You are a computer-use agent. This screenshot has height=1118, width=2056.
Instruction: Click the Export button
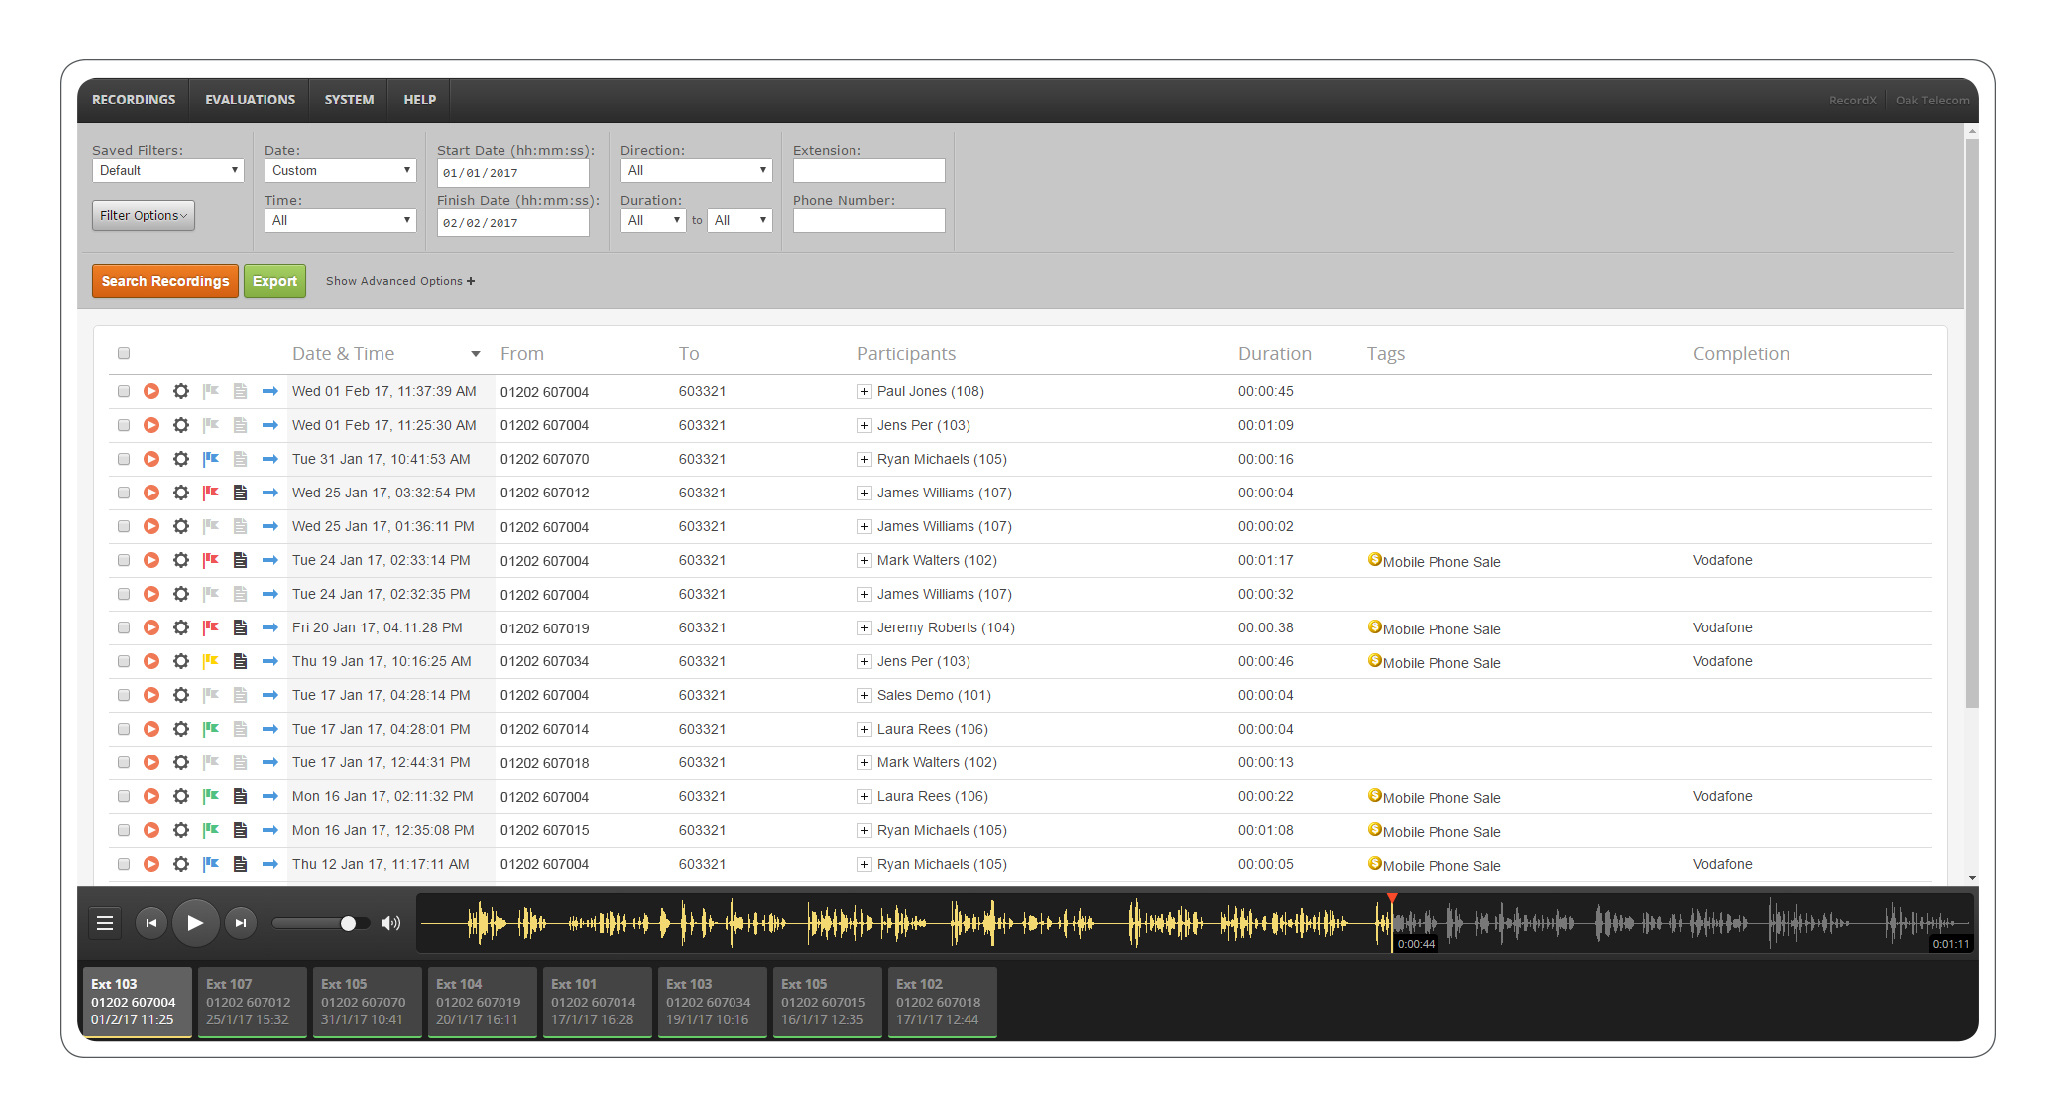[x=275, y=281]
